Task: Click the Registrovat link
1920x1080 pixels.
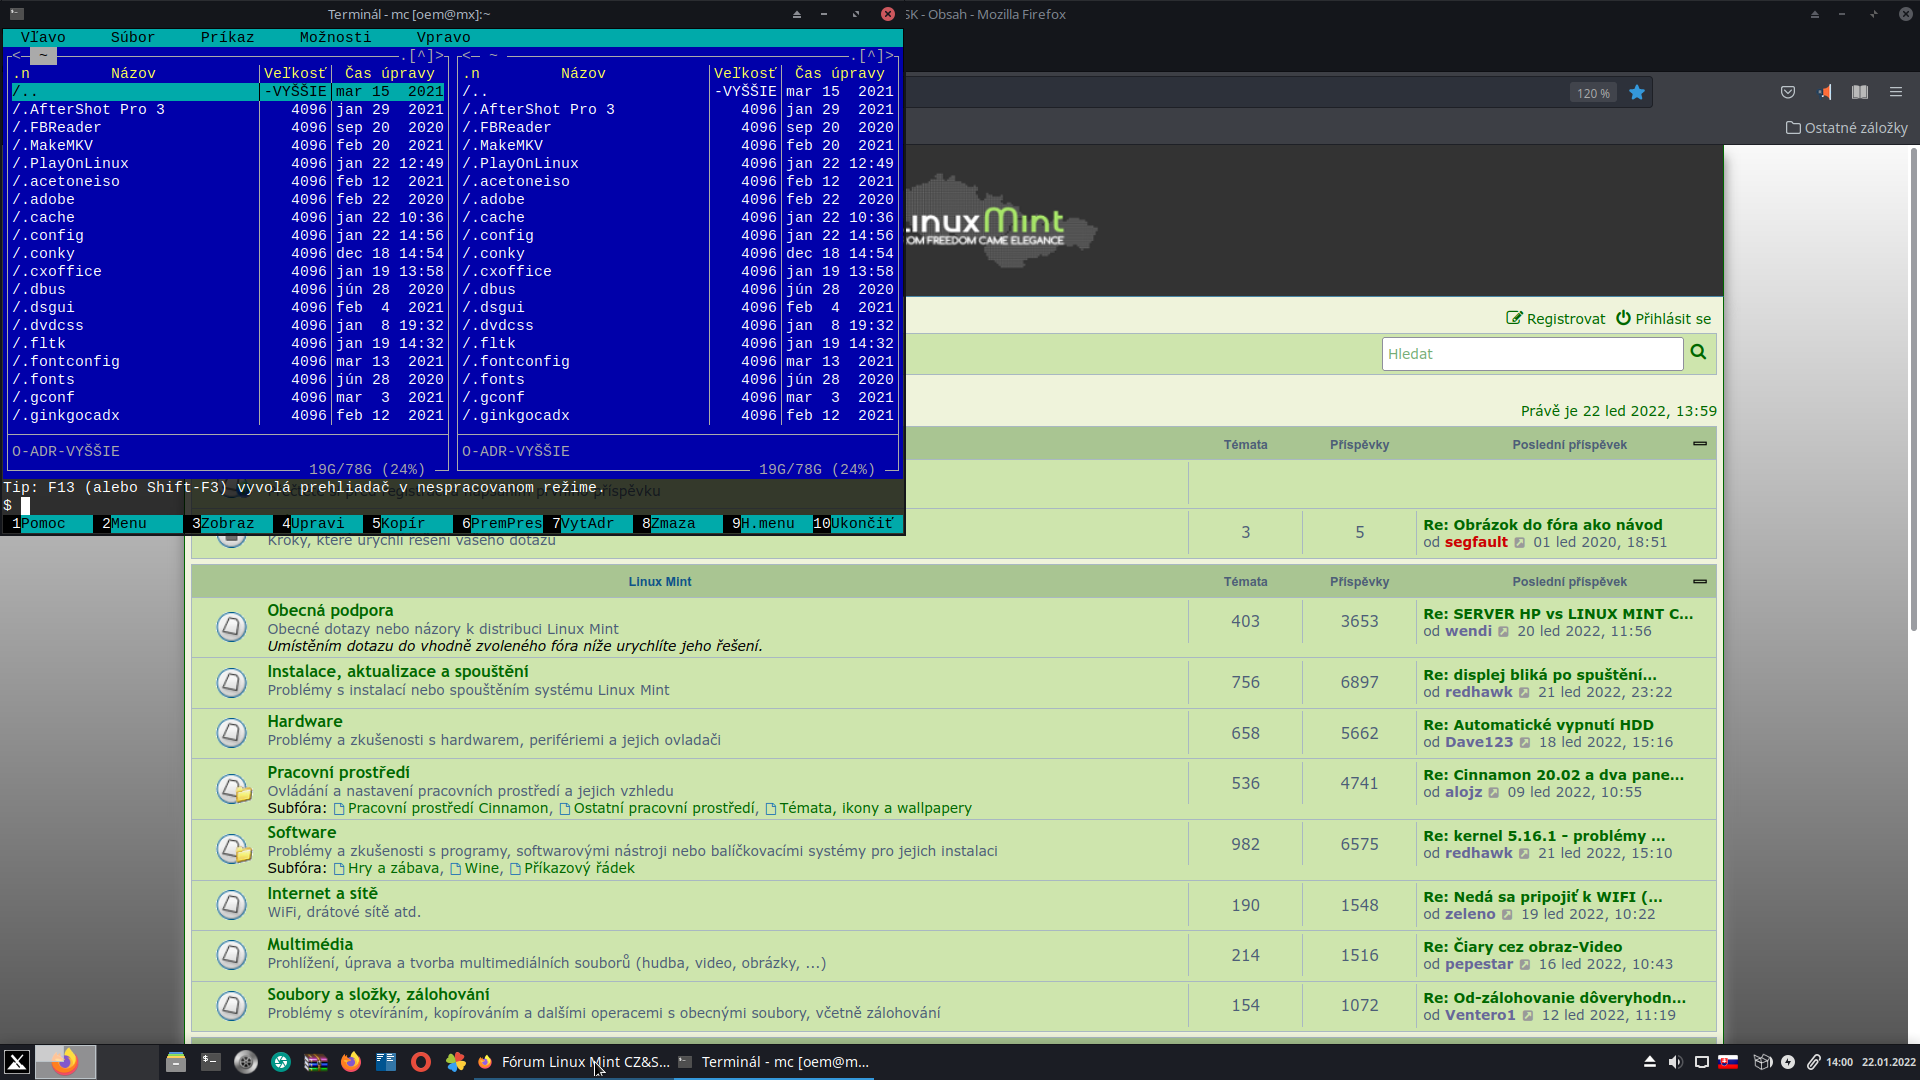Action: 1556,319
